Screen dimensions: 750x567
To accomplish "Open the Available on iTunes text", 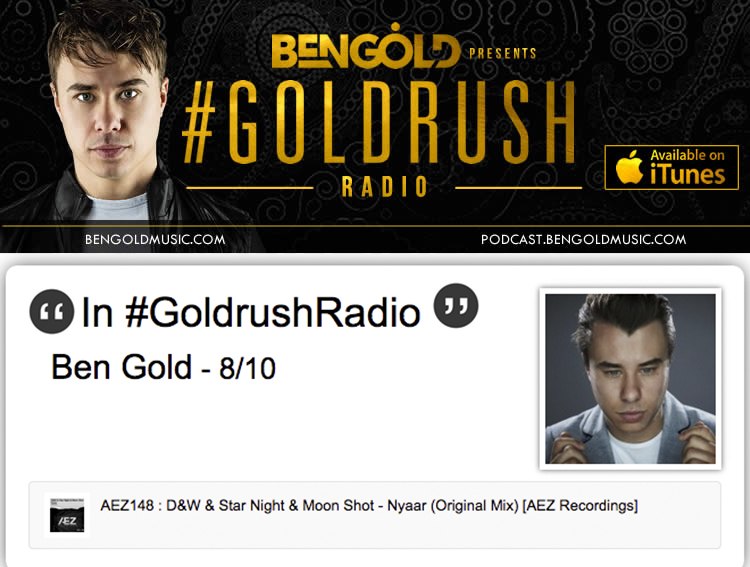I will tap(687, 167).
